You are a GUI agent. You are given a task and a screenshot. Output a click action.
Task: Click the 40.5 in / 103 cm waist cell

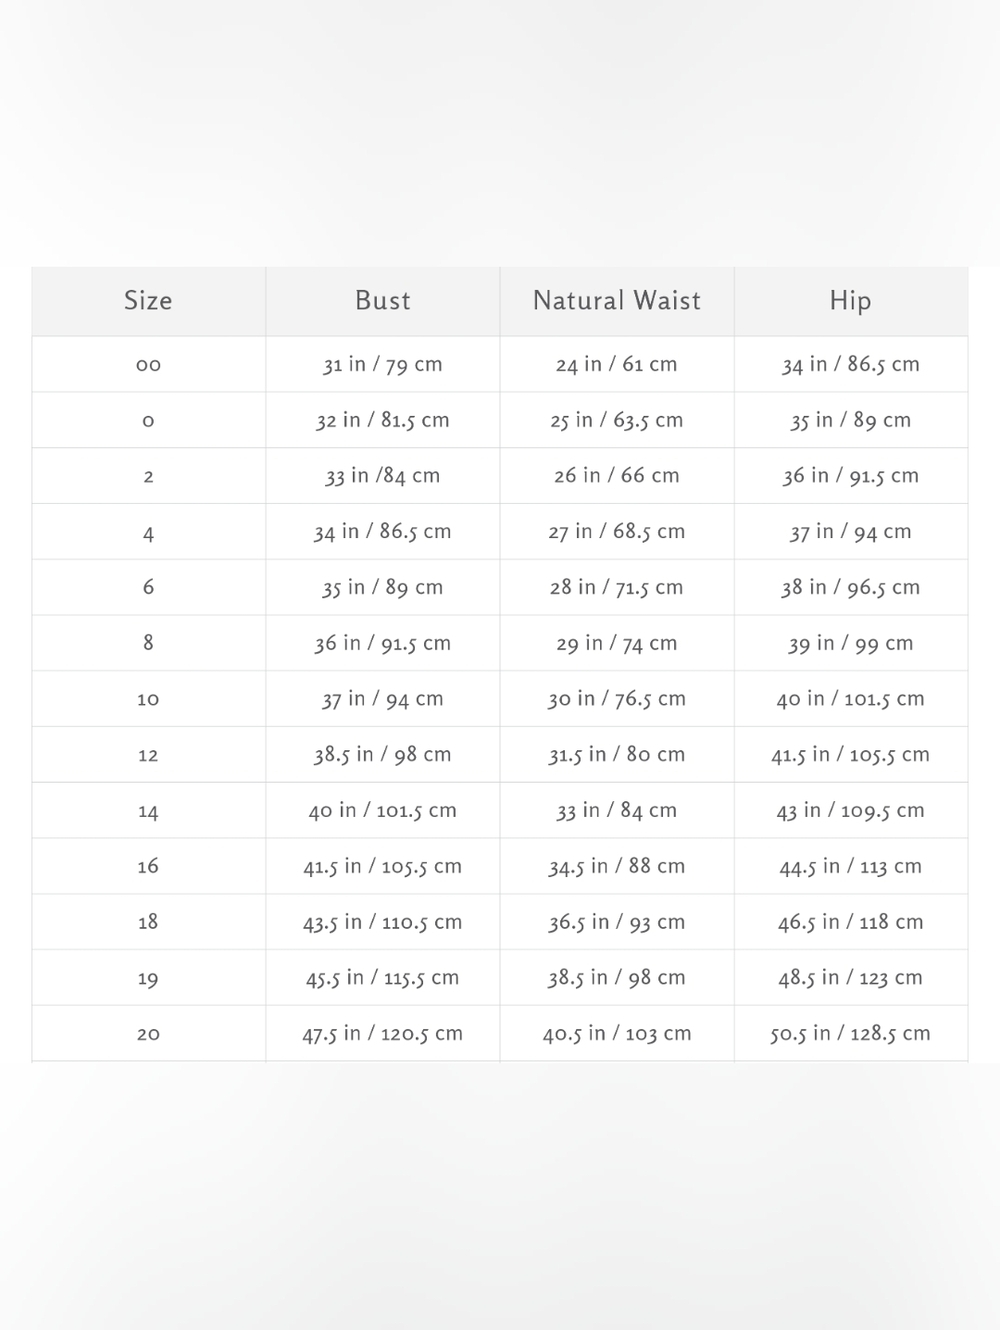click(x=617, y=1034)
